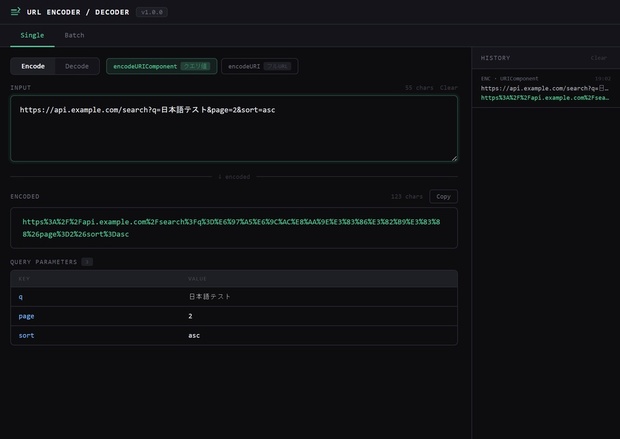This screenshot has width=620, height=439.
Task: Click the '1 encoded' divider label
Action: [x=234, y=176]
